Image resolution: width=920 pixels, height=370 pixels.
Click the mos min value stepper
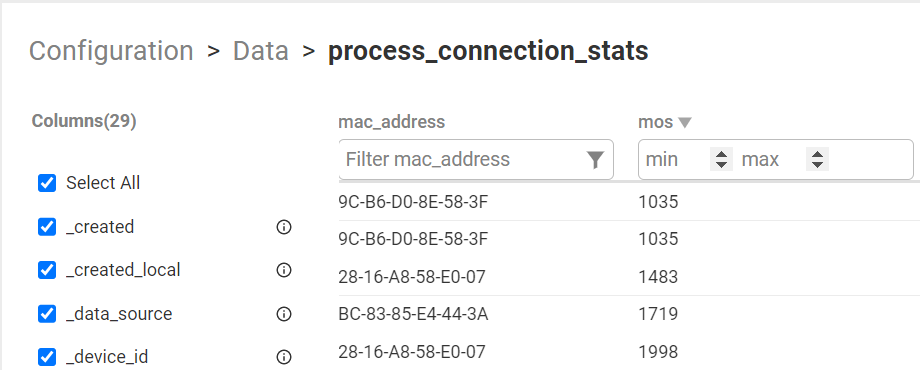click(721, 159)
